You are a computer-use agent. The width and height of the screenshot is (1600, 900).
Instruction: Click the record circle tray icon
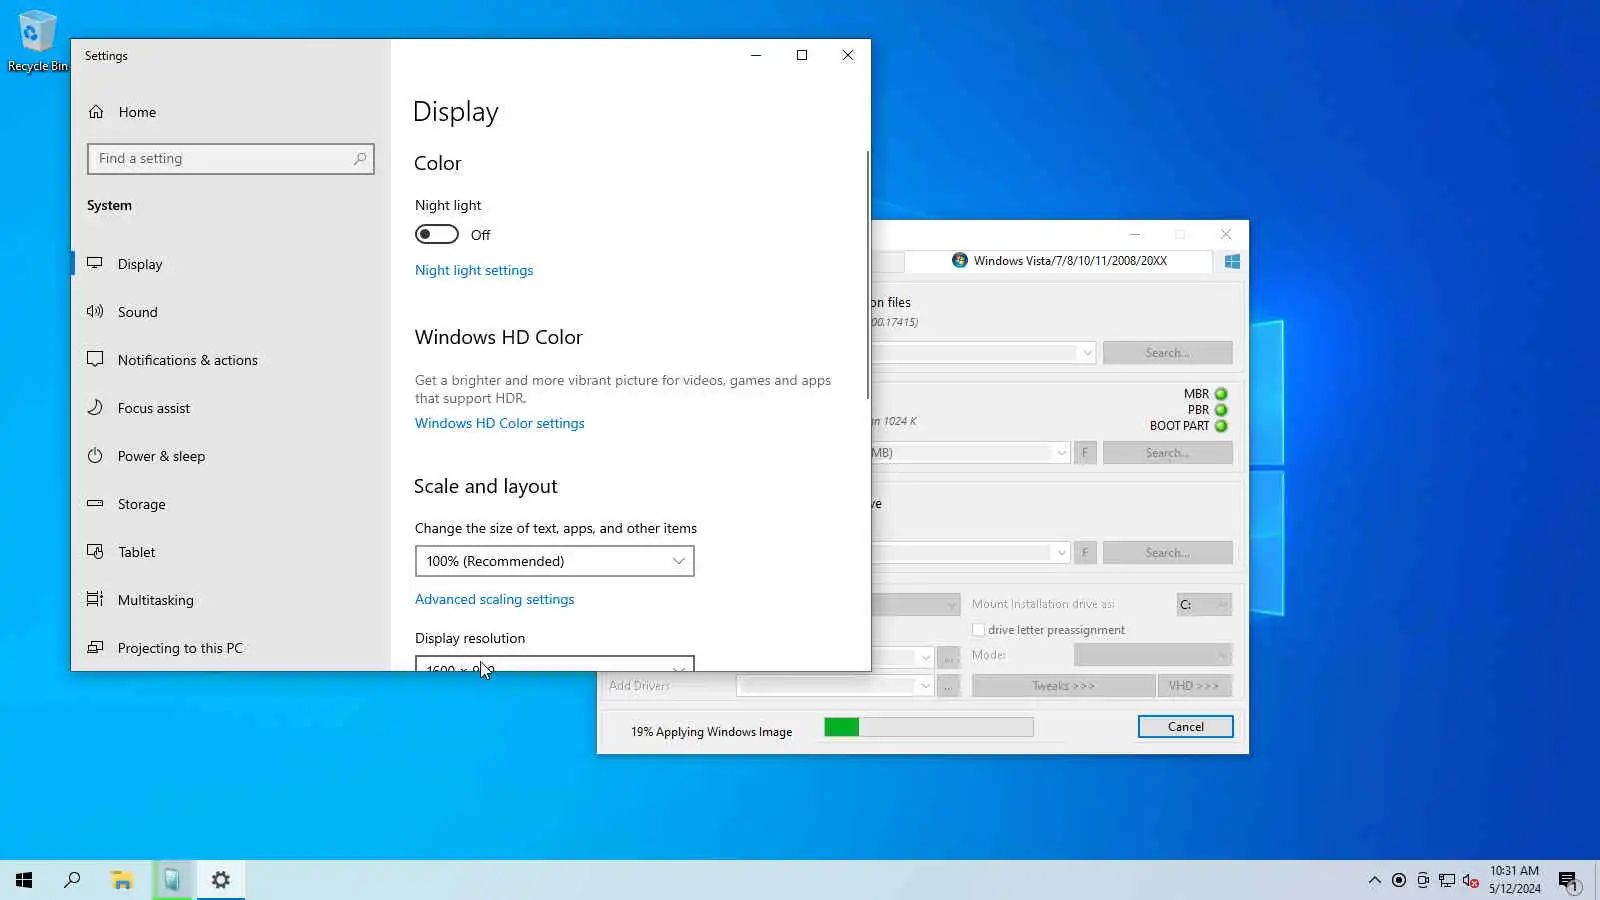point(1399,880)
